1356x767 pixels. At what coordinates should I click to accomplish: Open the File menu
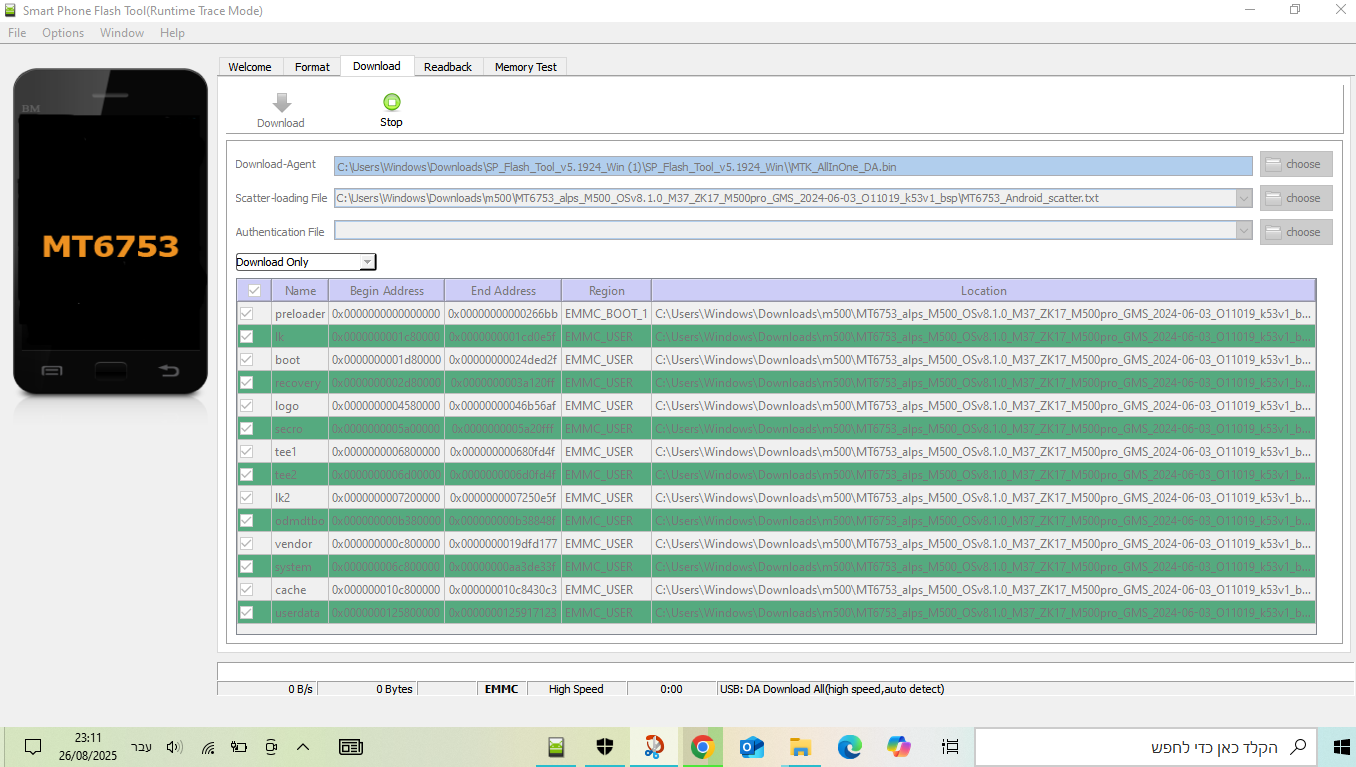click(17, 33)
